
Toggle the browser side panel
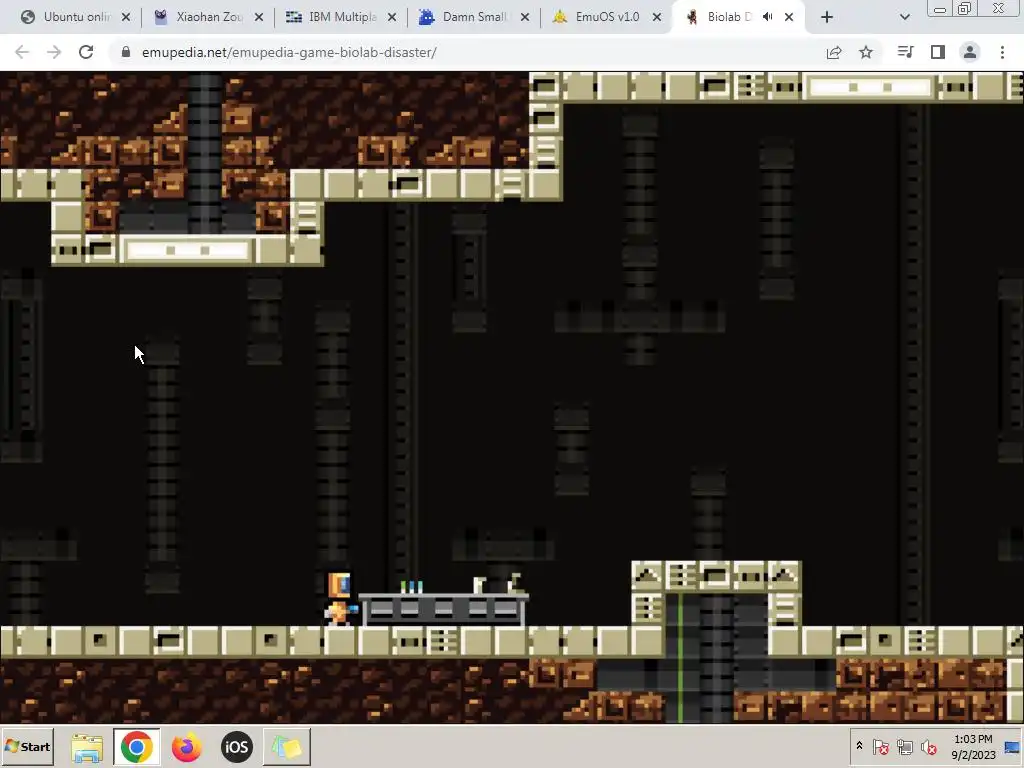(938, 52)
